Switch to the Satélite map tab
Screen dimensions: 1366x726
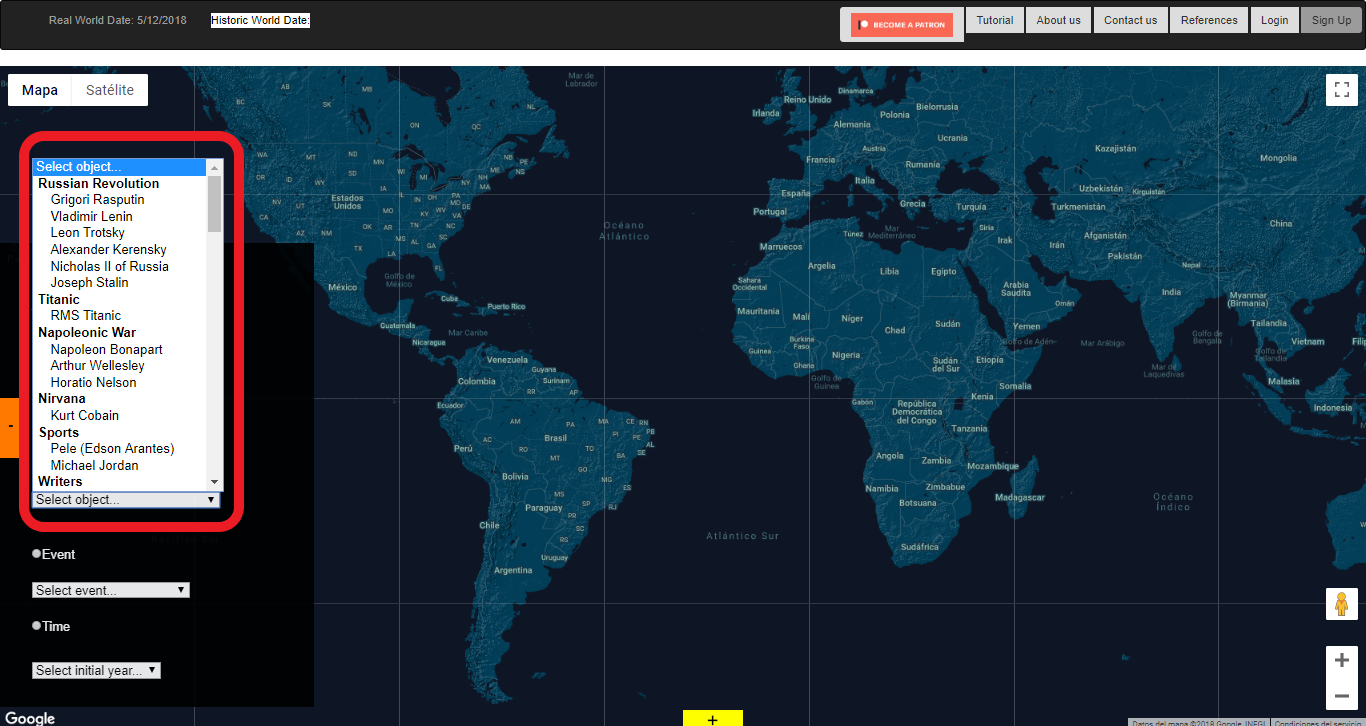click(110, 90)
